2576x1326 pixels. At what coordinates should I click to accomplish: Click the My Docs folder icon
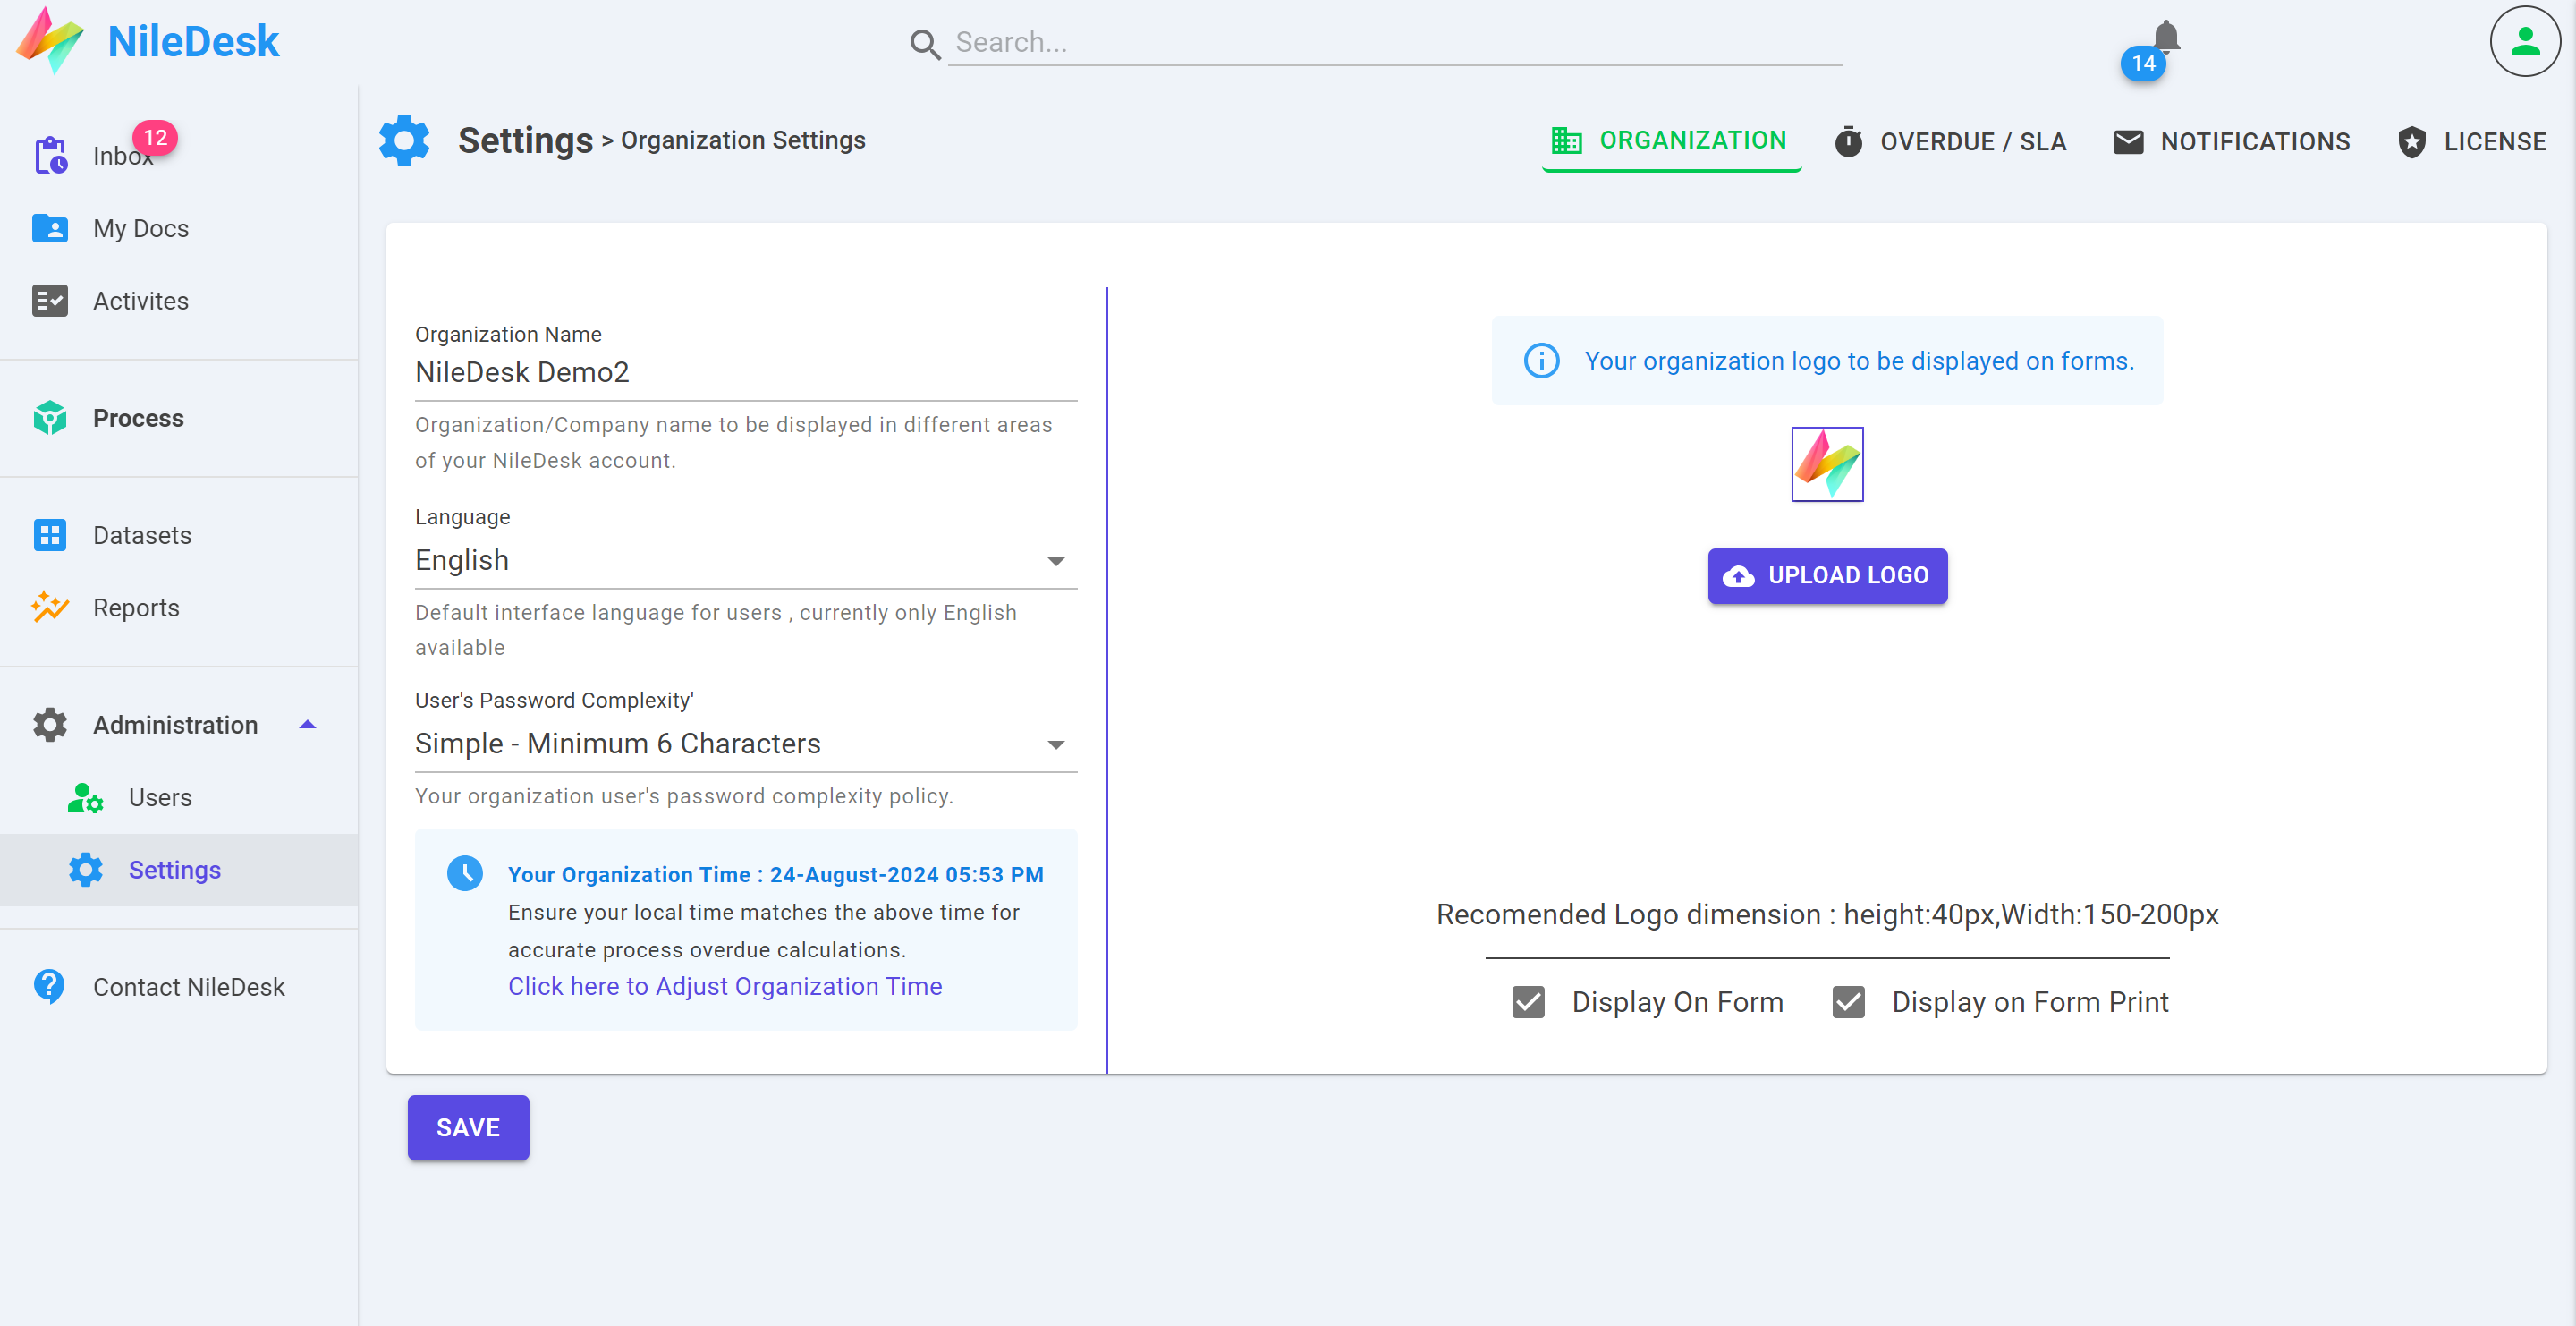tap(50, 228)
